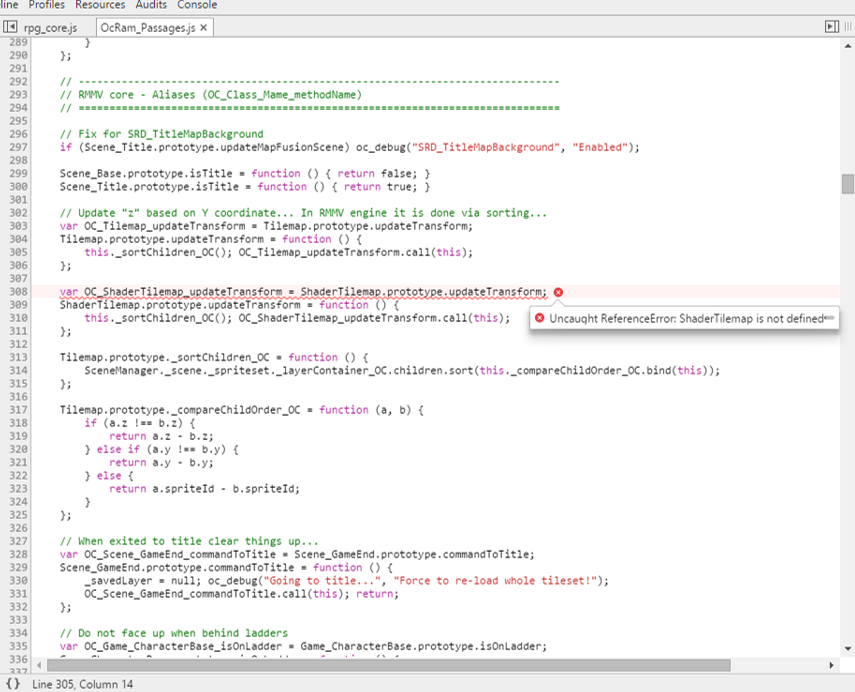Click the 'Fix for SRD_TitleMapBackground' comment
Screen dimensions: 855x692
pyautogui.click(x=162, y=134)
